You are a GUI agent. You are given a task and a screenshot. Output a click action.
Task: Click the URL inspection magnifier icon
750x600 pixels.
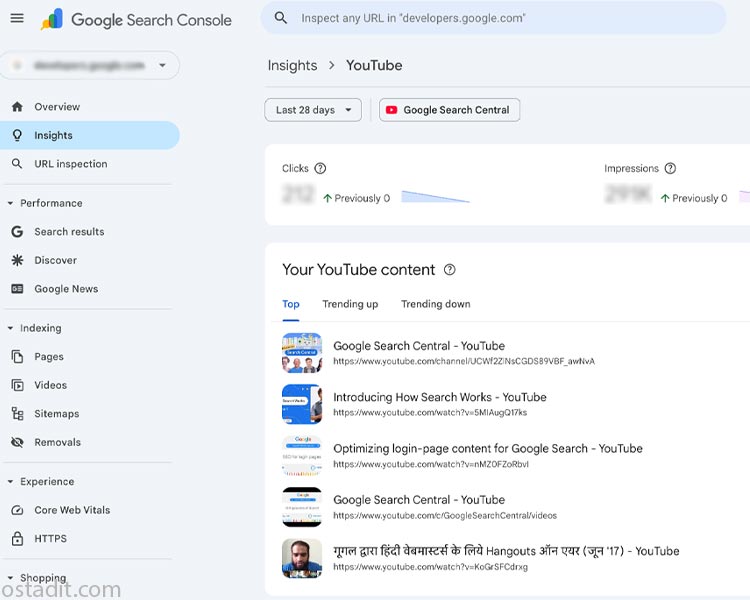pos(17,164)
